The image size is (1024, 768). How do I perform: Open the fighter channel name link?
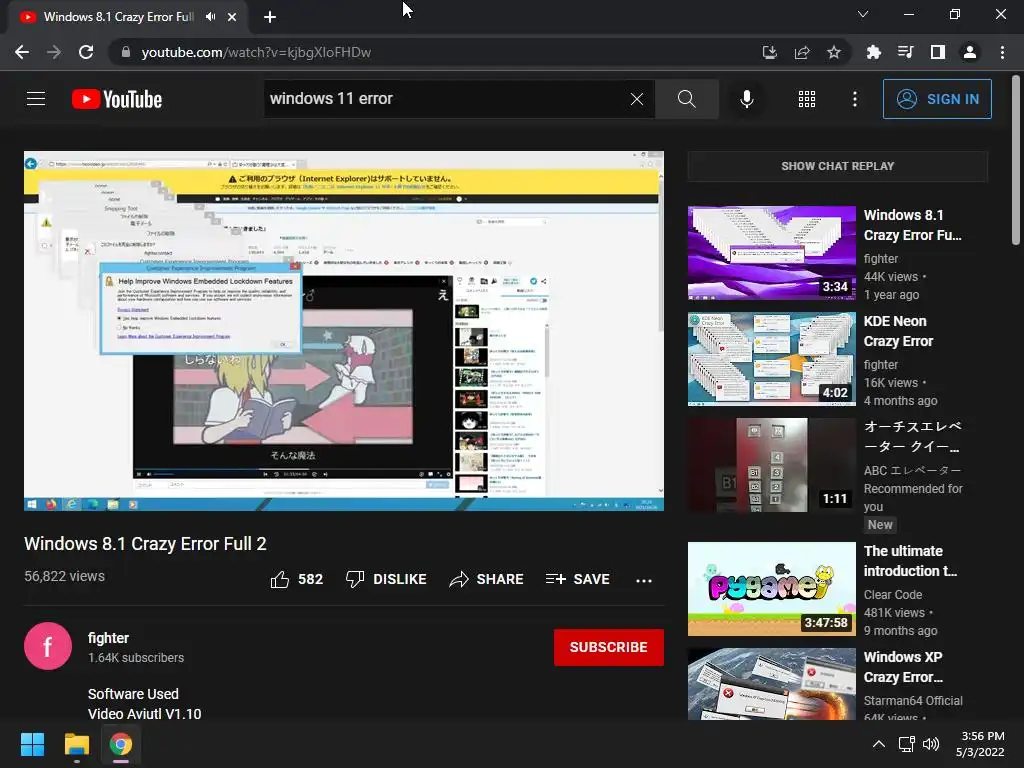[x=108, y=638]
